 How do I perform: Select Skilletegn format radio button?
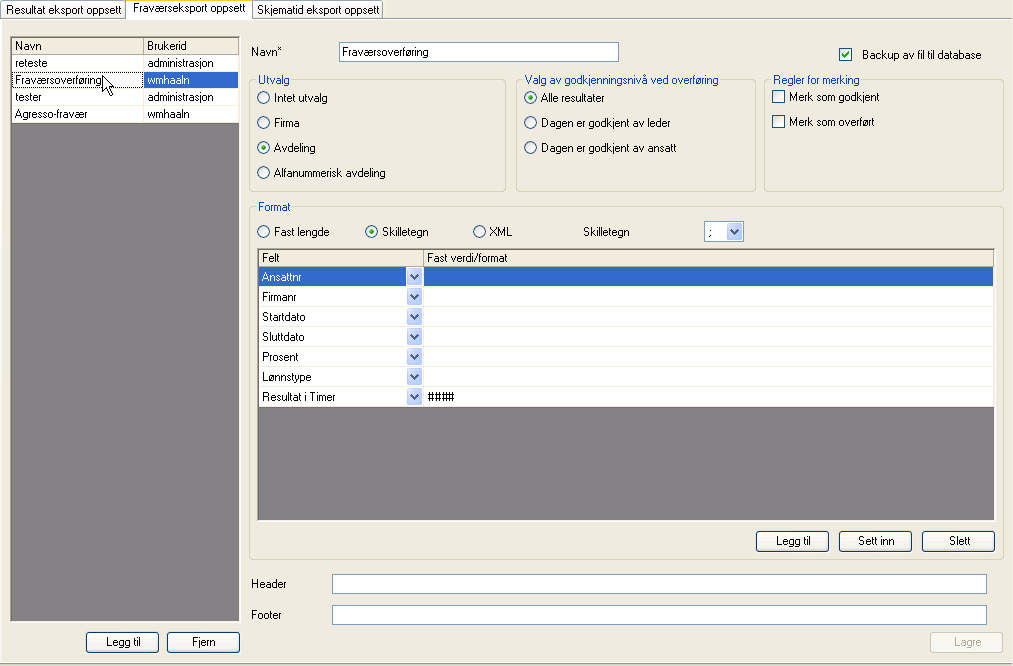[371, 232]
